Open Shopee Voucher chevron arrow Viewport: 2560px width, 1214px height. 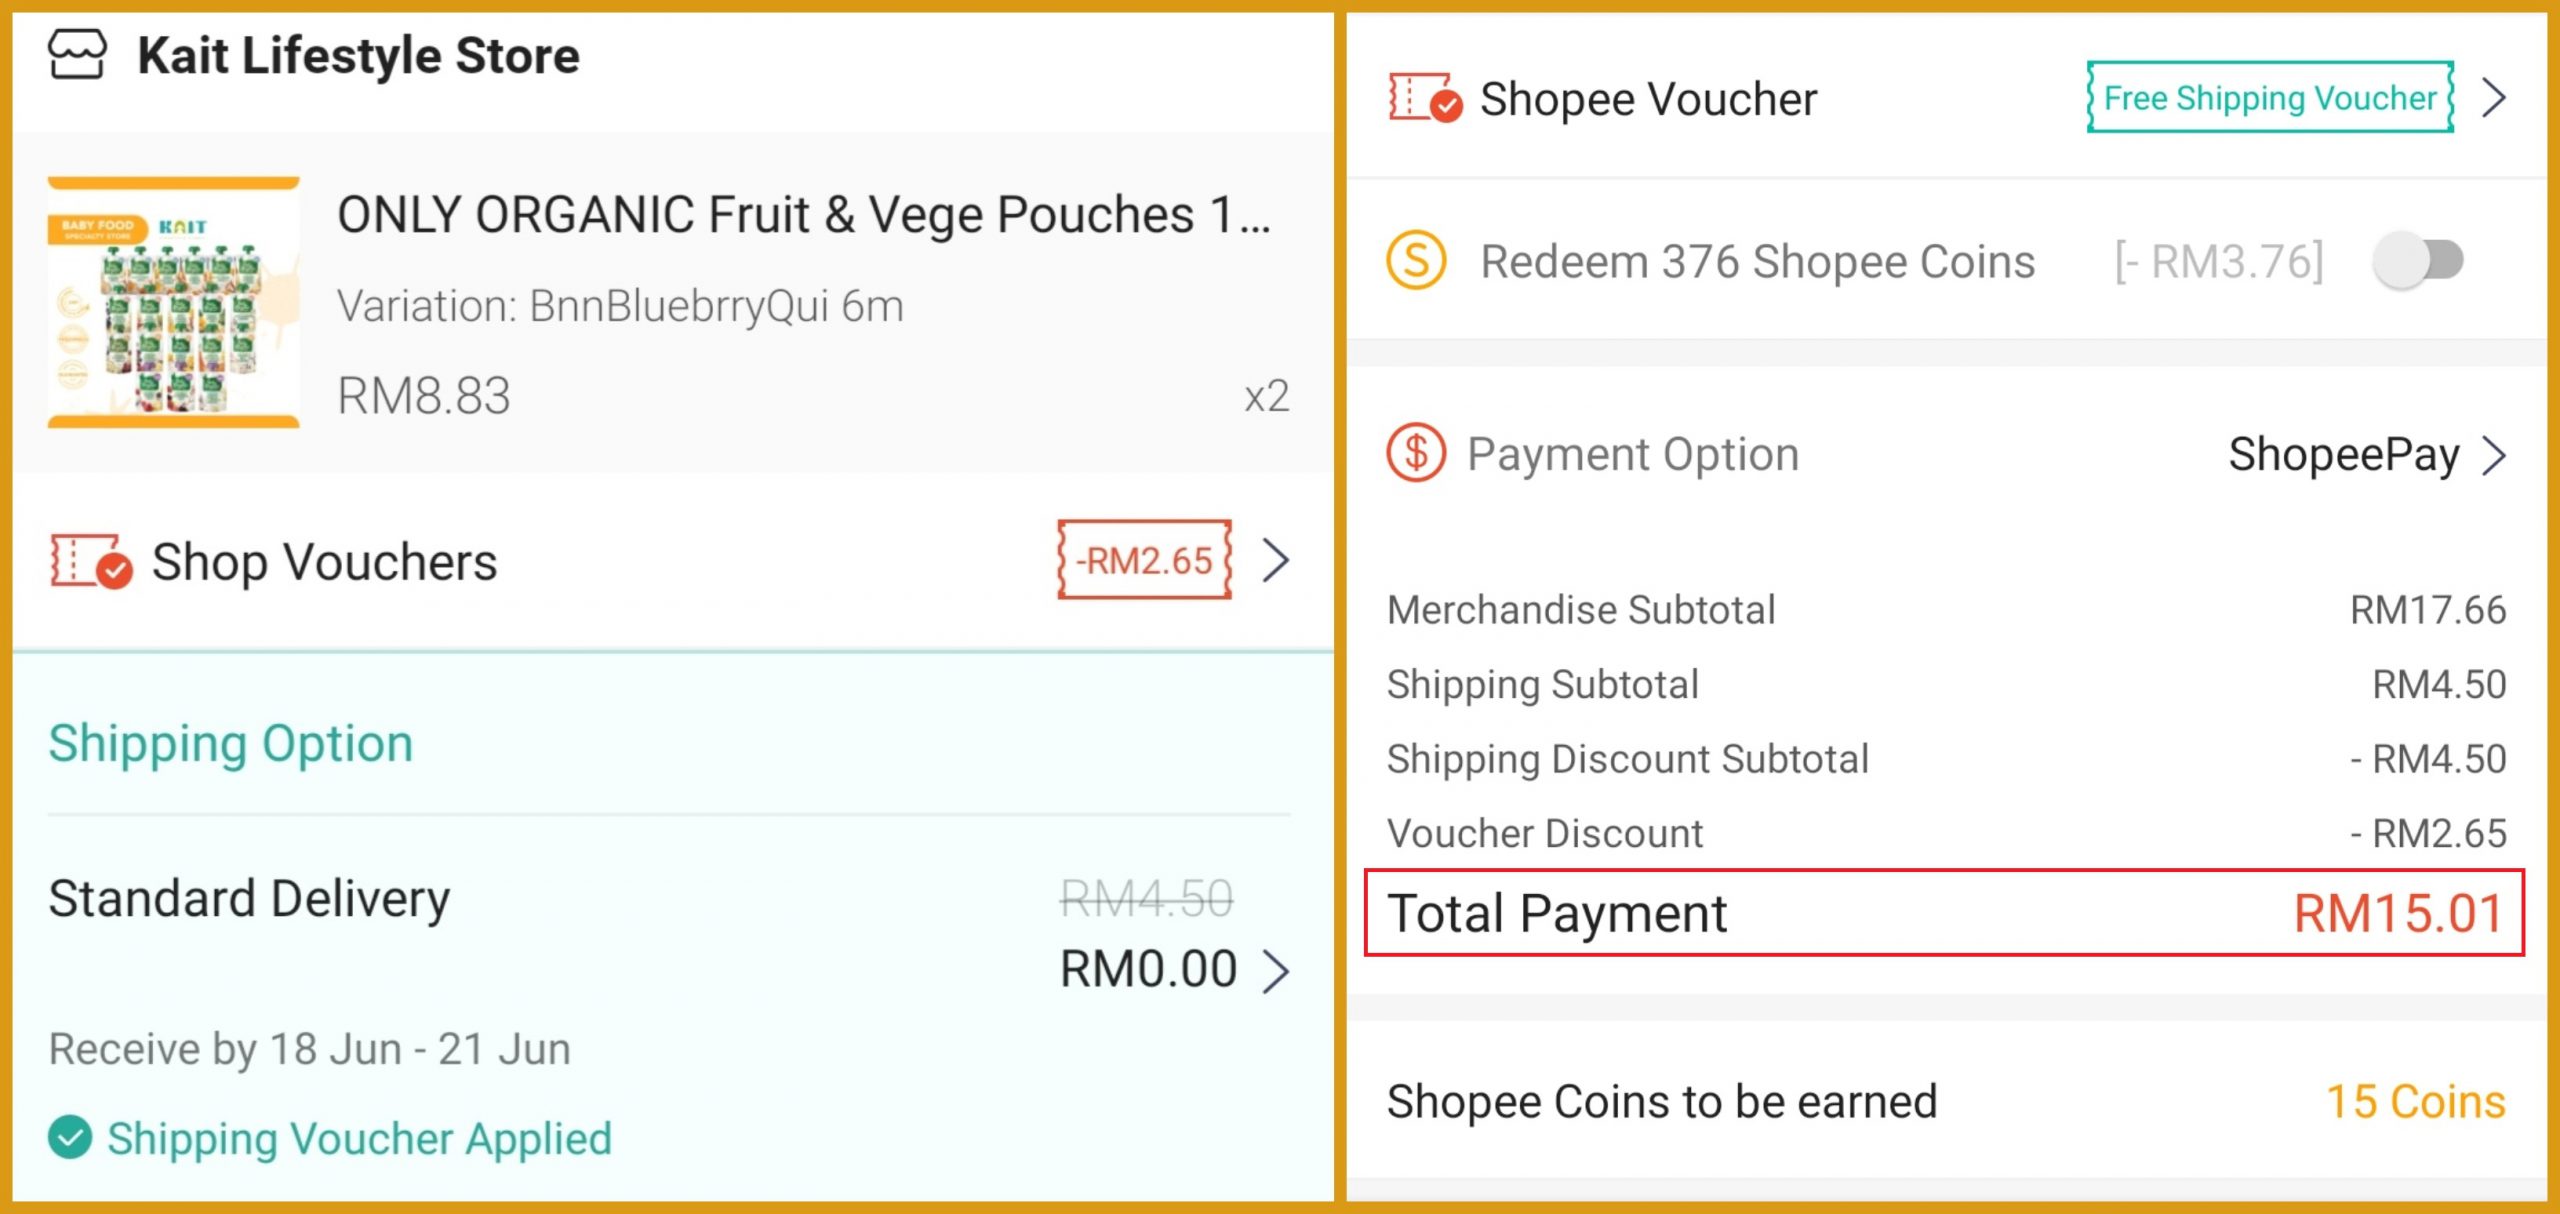(x=2495, y=98)
